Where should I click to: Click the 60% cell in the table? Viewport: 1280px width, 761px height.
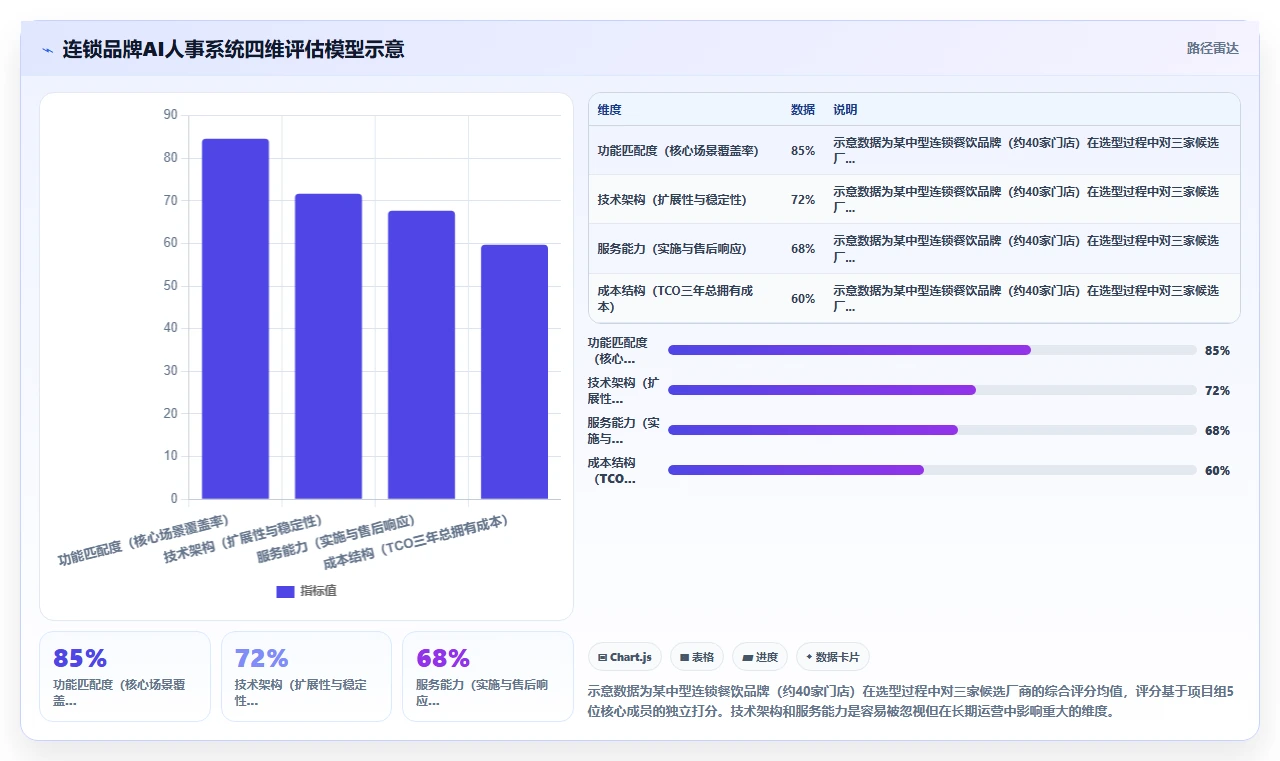click(x=803, y=298)
